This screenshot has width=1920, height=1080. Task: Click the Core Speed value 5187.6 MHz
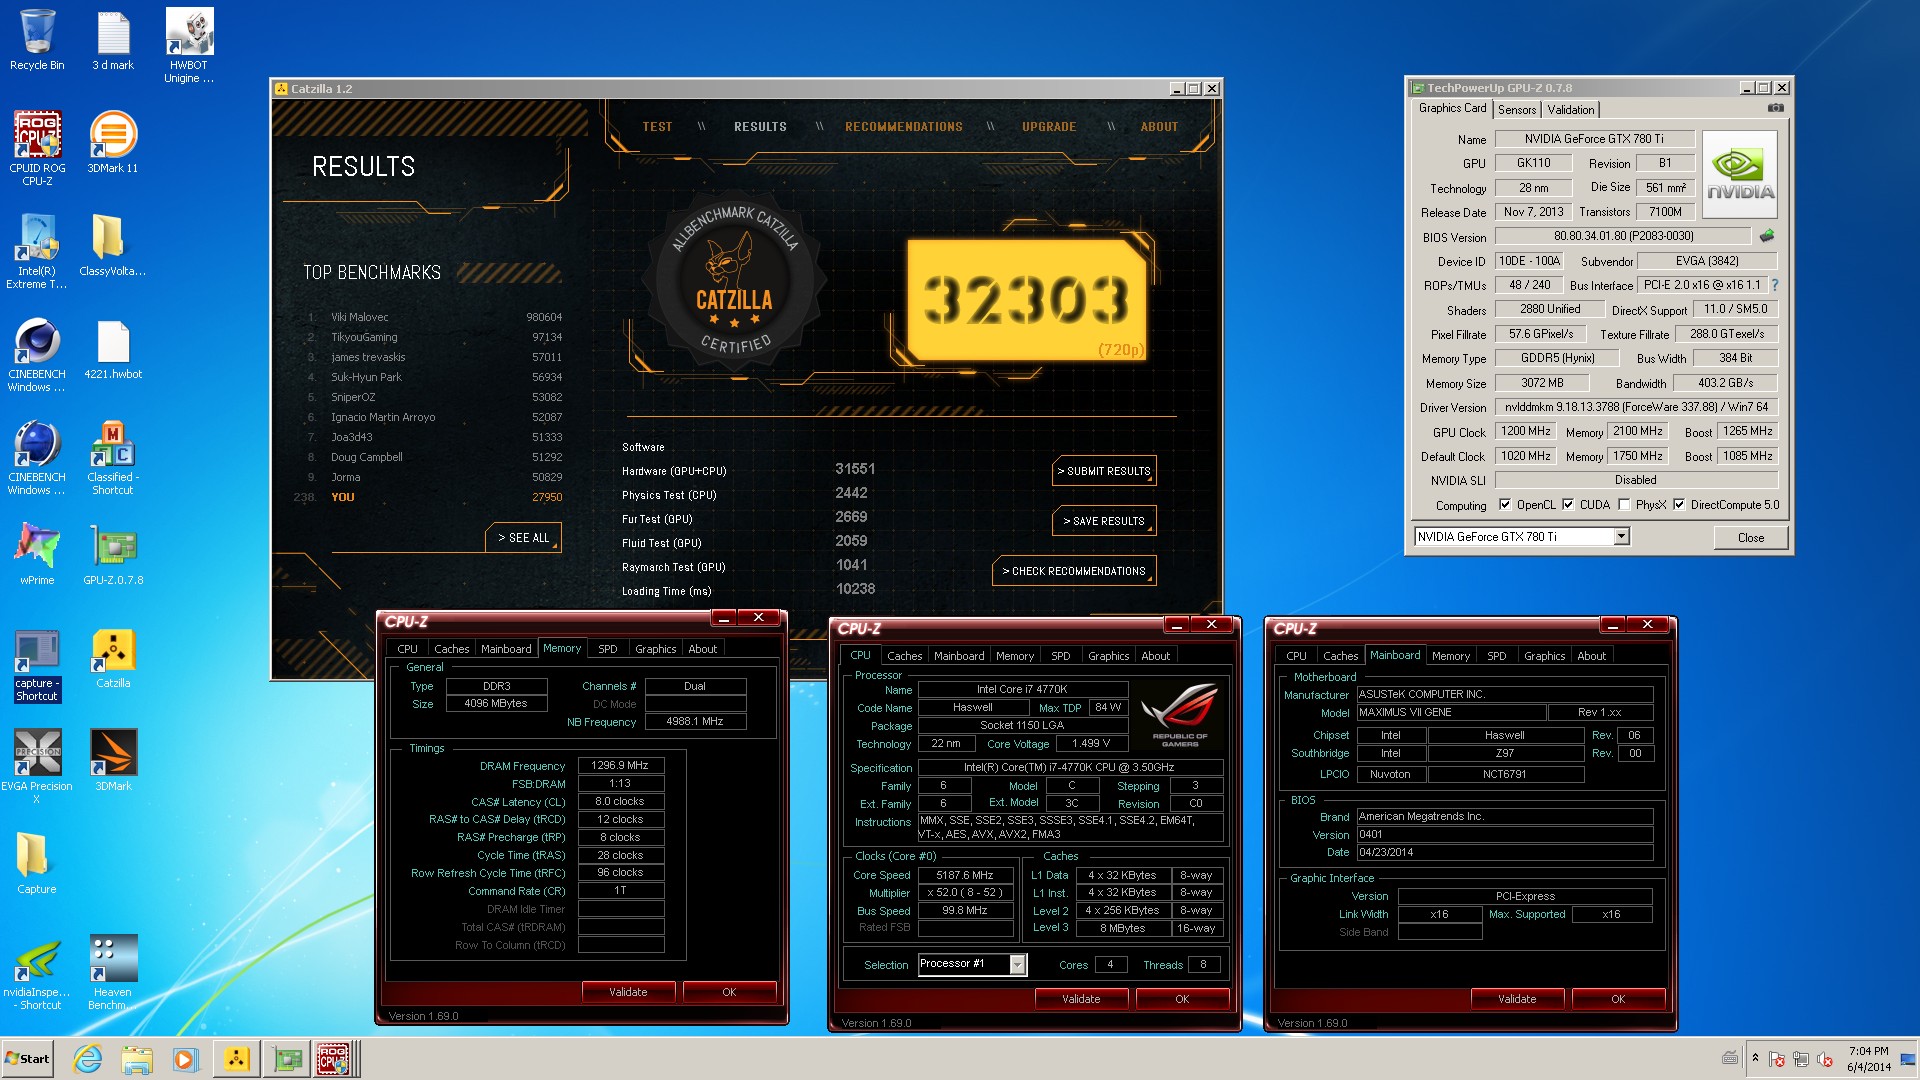(964, 875)
